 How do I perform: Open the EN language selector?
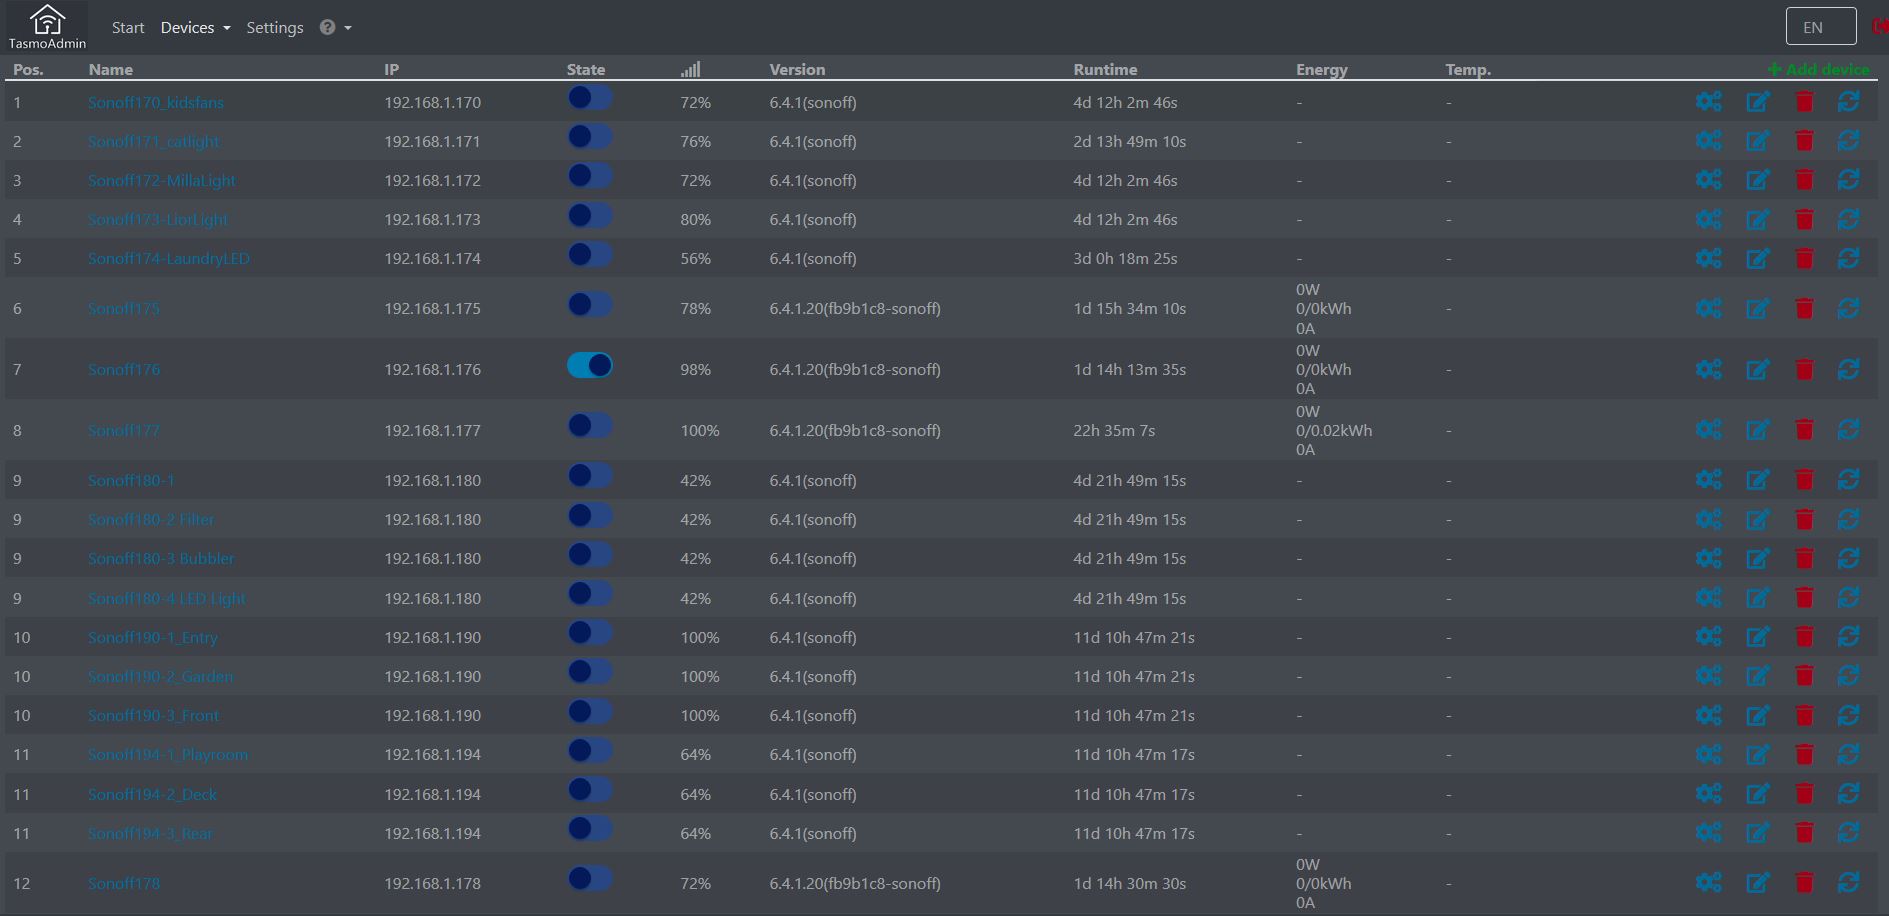(x=1821, y=27)
